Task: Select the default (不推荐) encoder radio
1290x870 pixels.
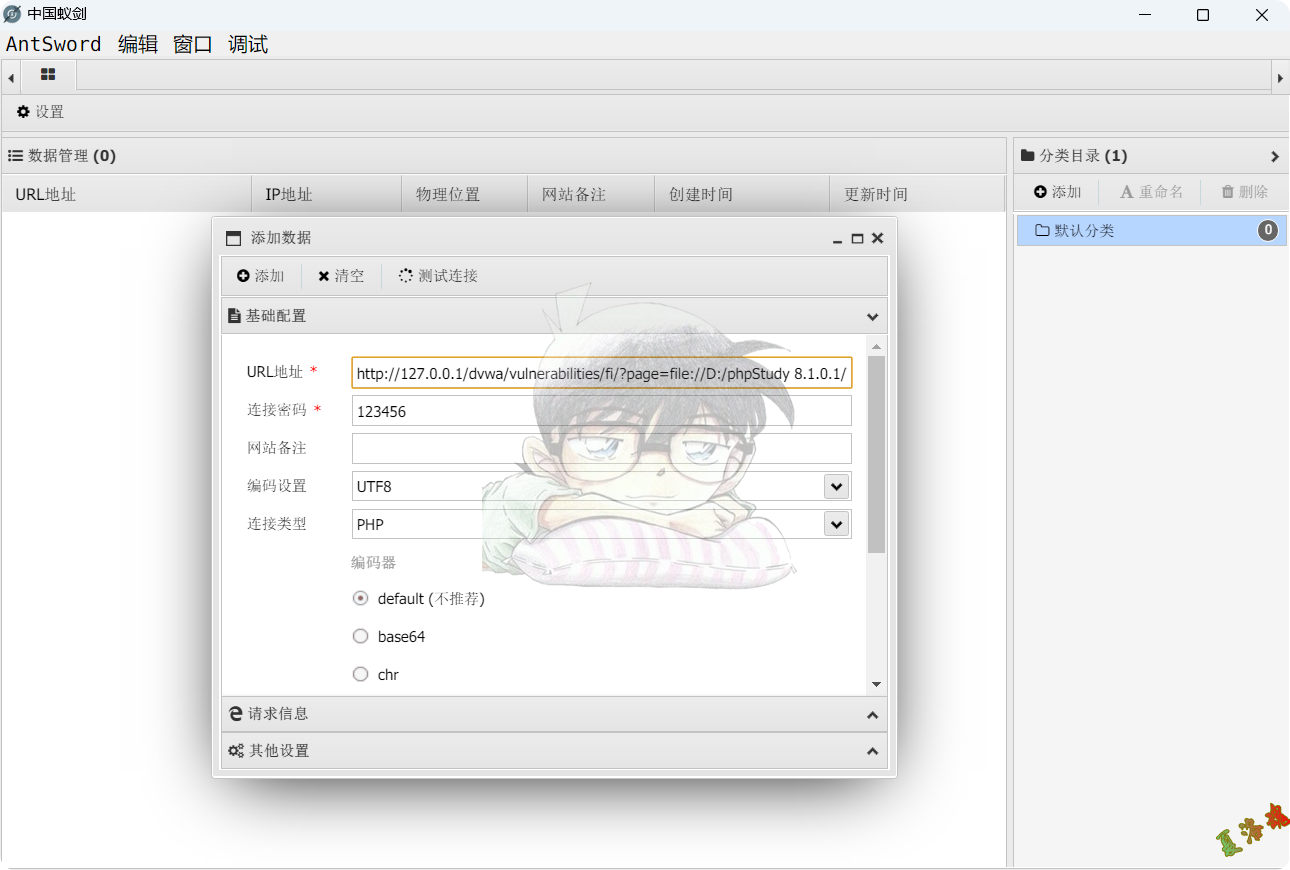Action: [x=361, y=598]
